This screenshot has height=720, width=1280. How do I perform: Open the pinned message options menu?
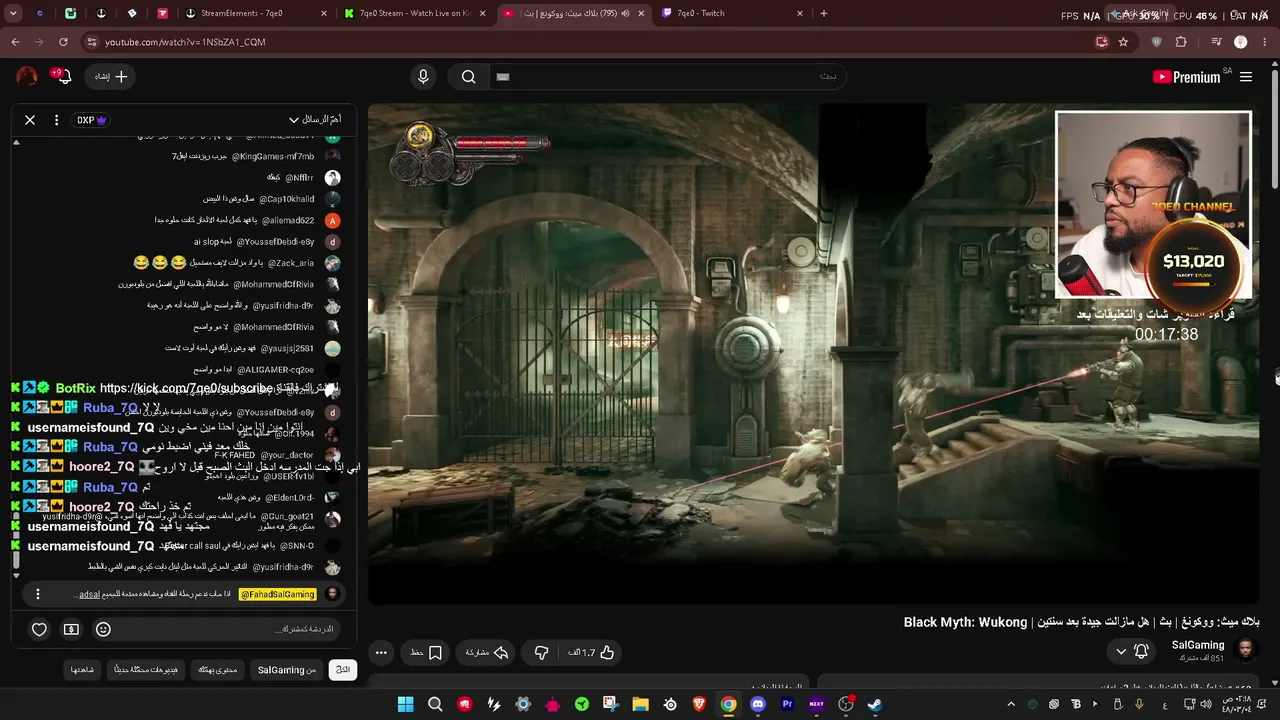[38, 594]
